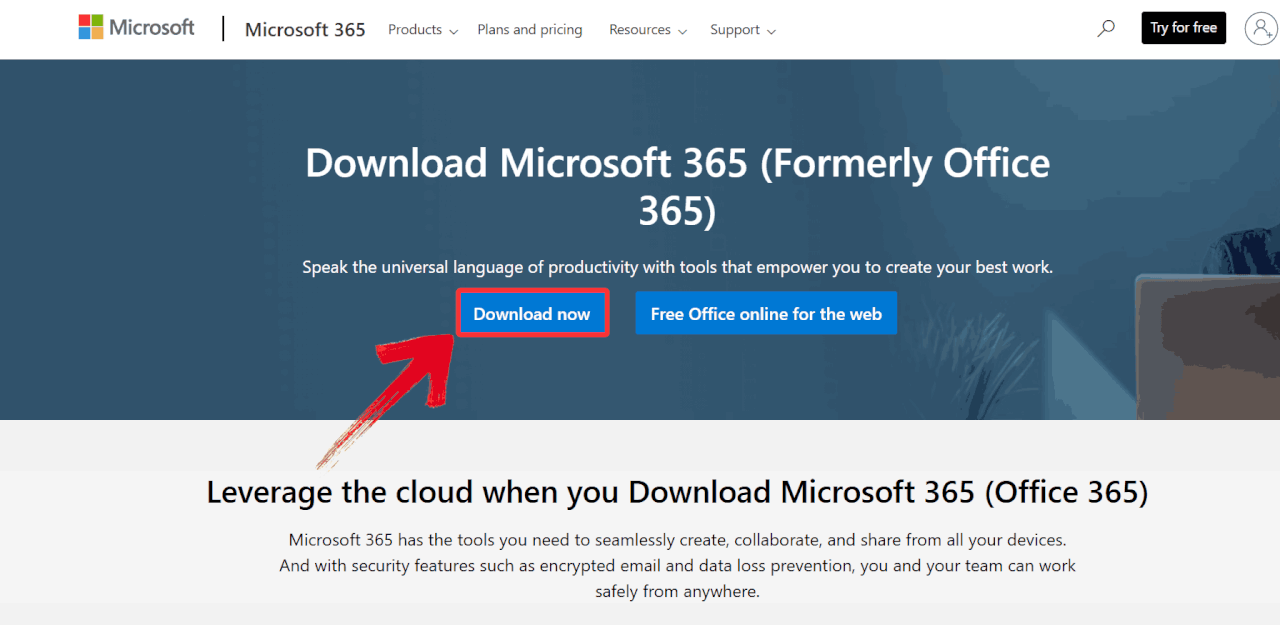
Task: Click the Support chevron arrow
Action: 773,31
